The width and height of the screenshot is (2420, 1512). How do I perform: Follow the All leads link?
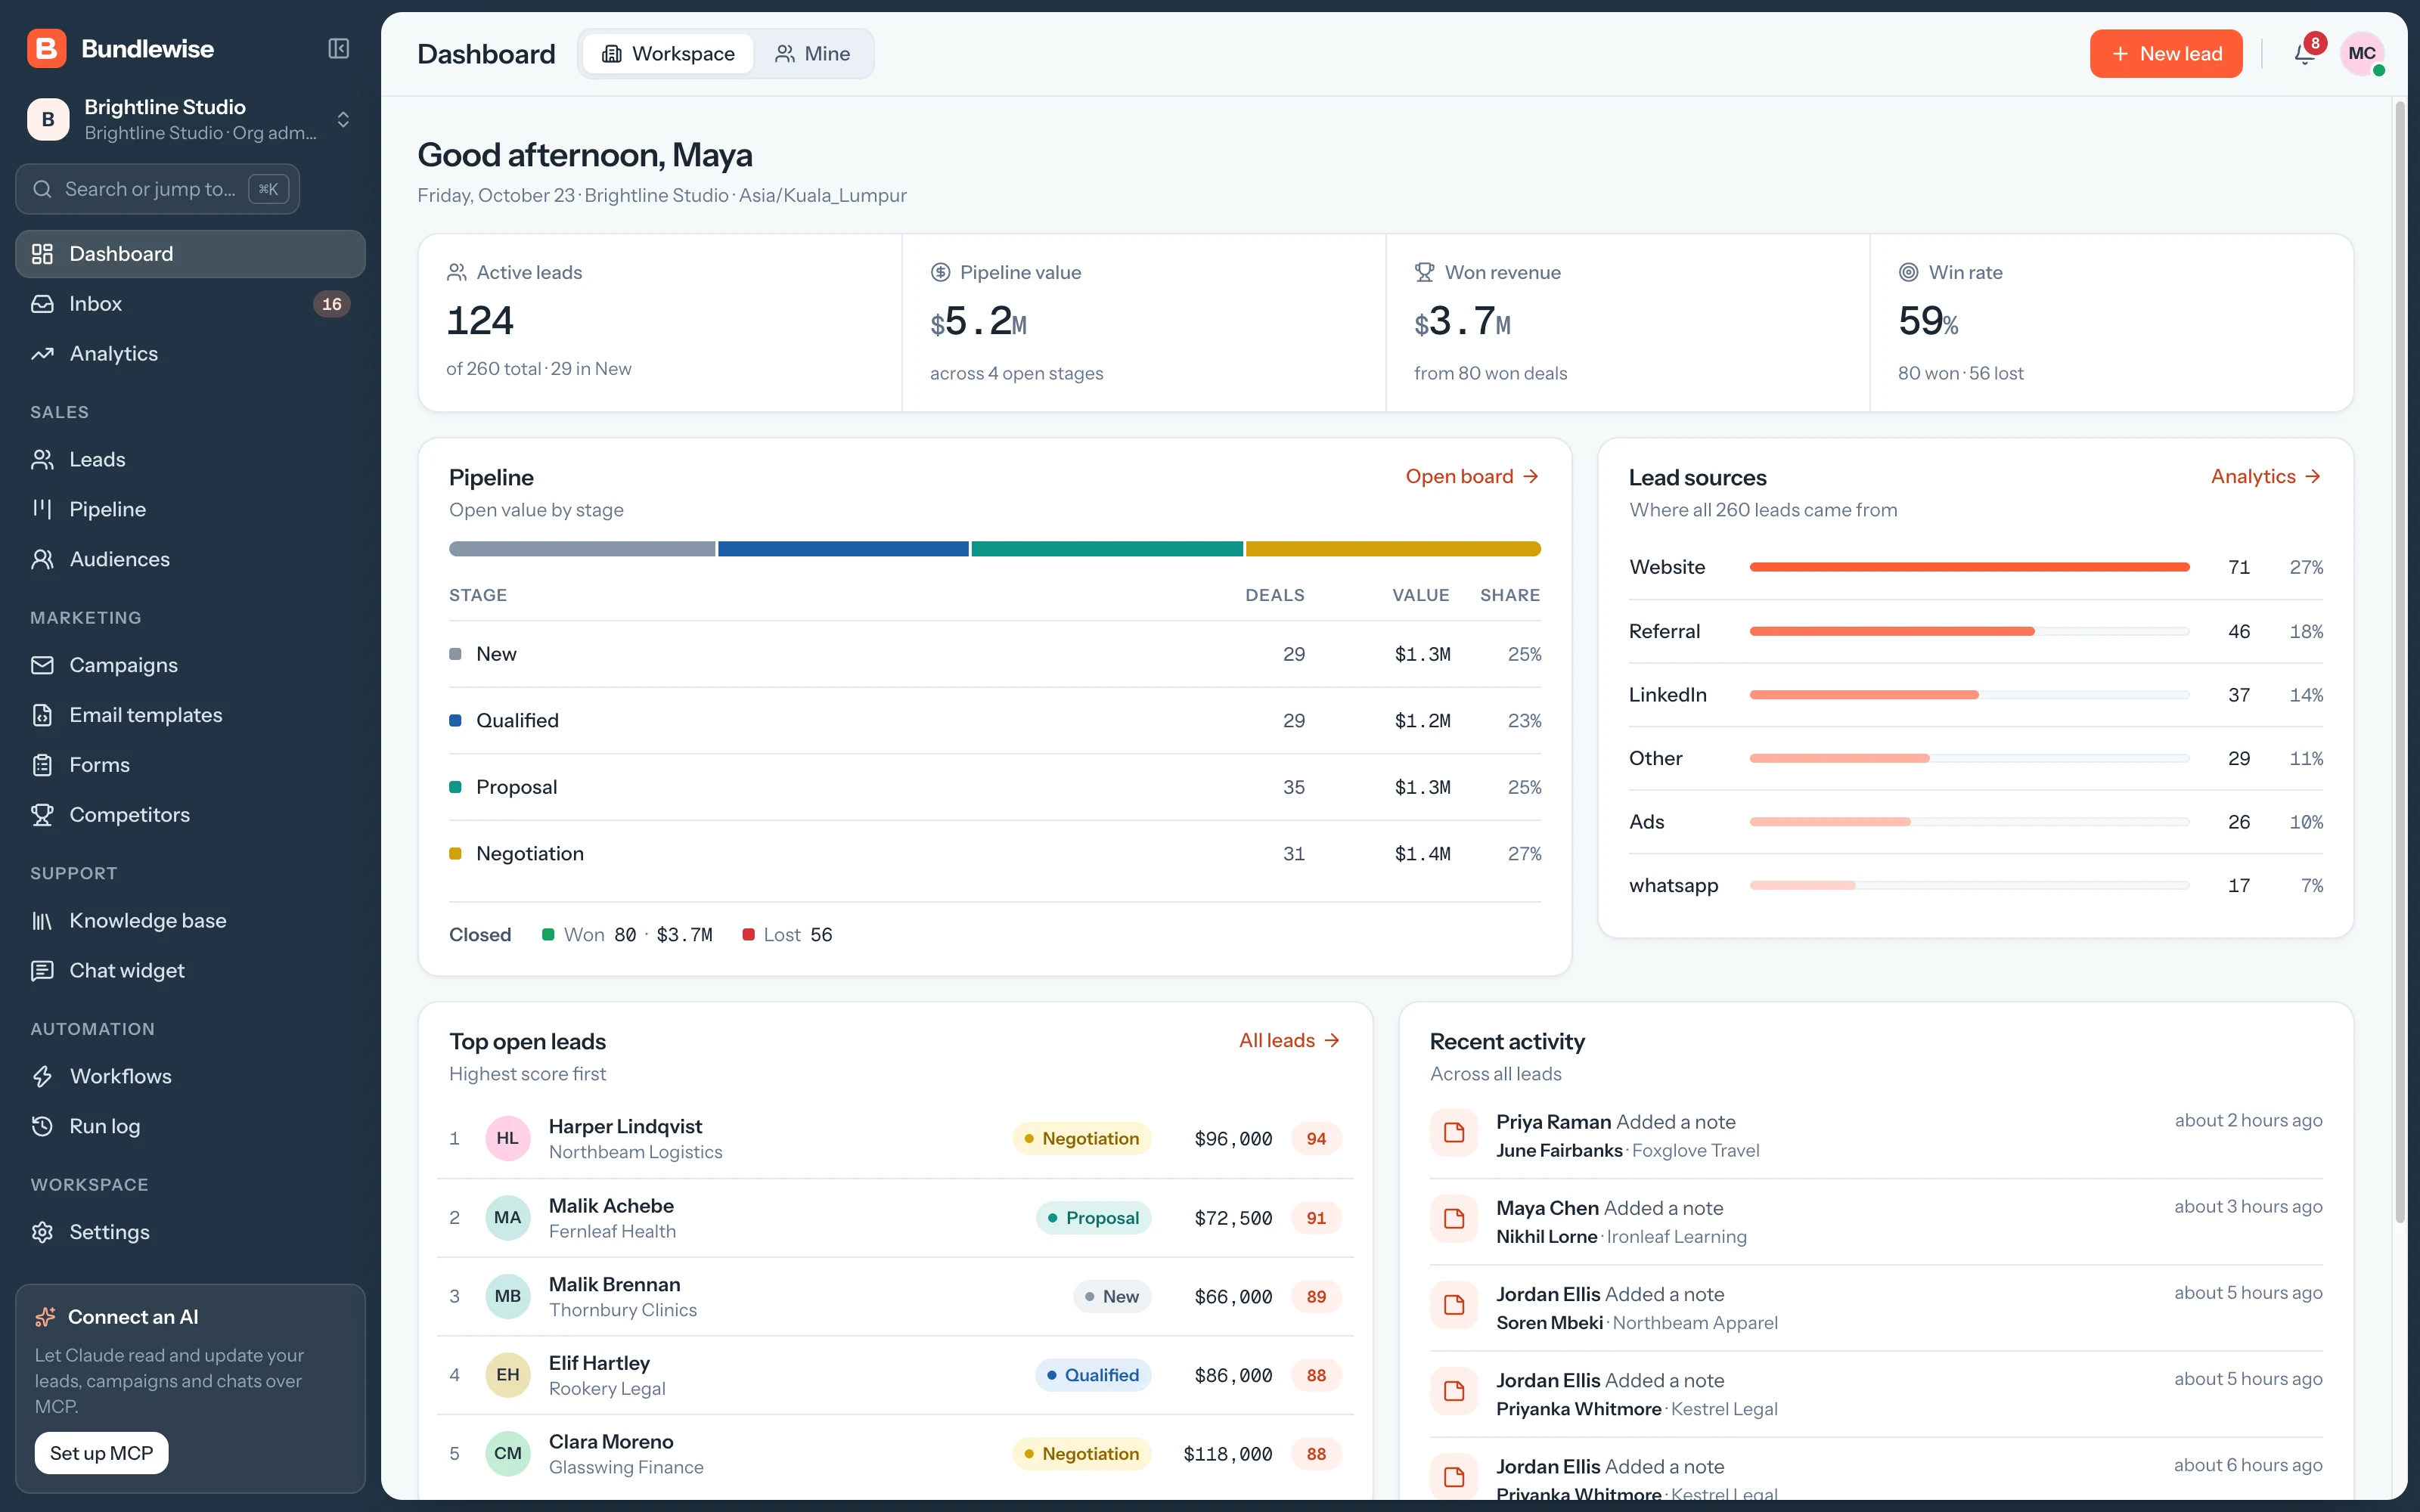coord(1290,1041)
